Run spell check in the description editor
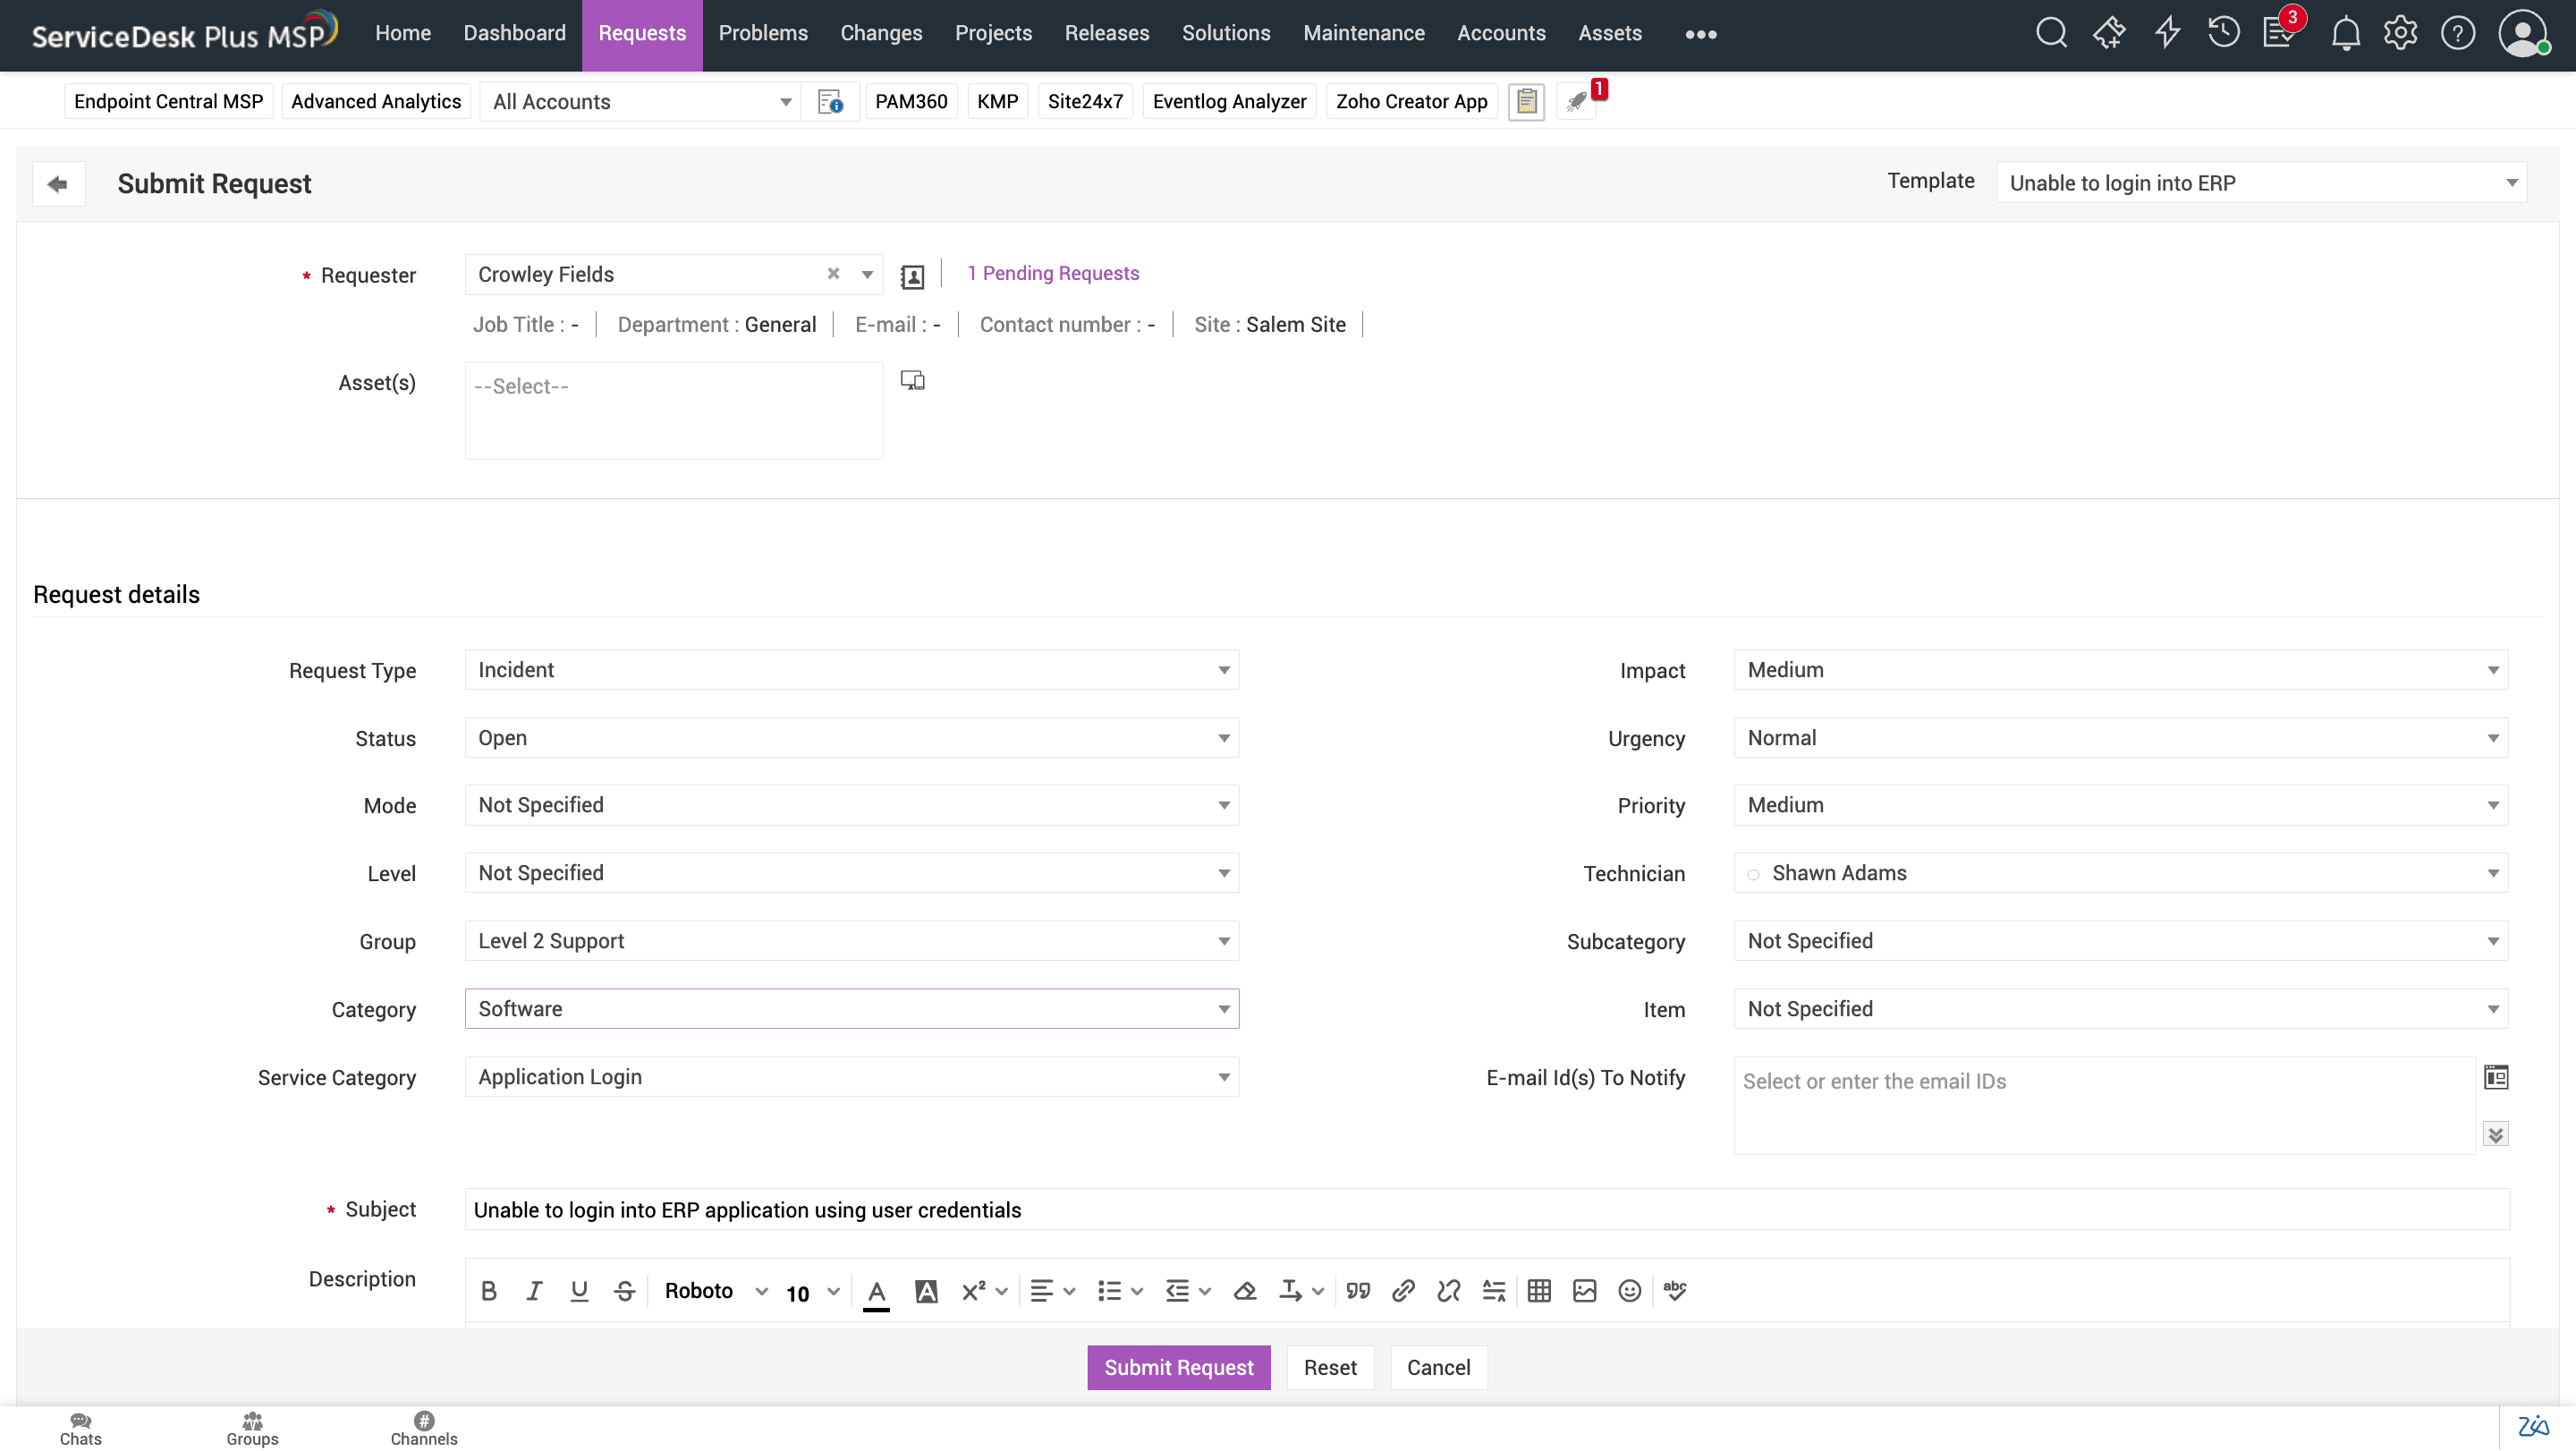Viewport: 2576px width, 1451px height. click(1676, 1291)
